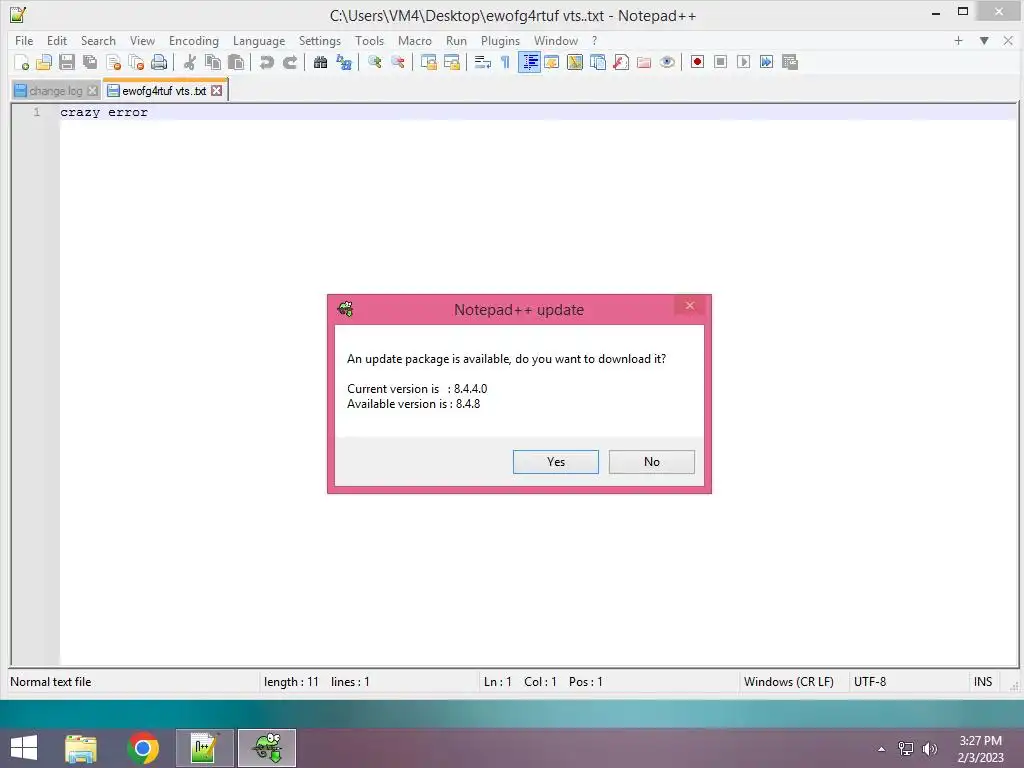Screen dimensions: 1024x768
Task: Open the Settings menu
Action: tap(320, 40)
